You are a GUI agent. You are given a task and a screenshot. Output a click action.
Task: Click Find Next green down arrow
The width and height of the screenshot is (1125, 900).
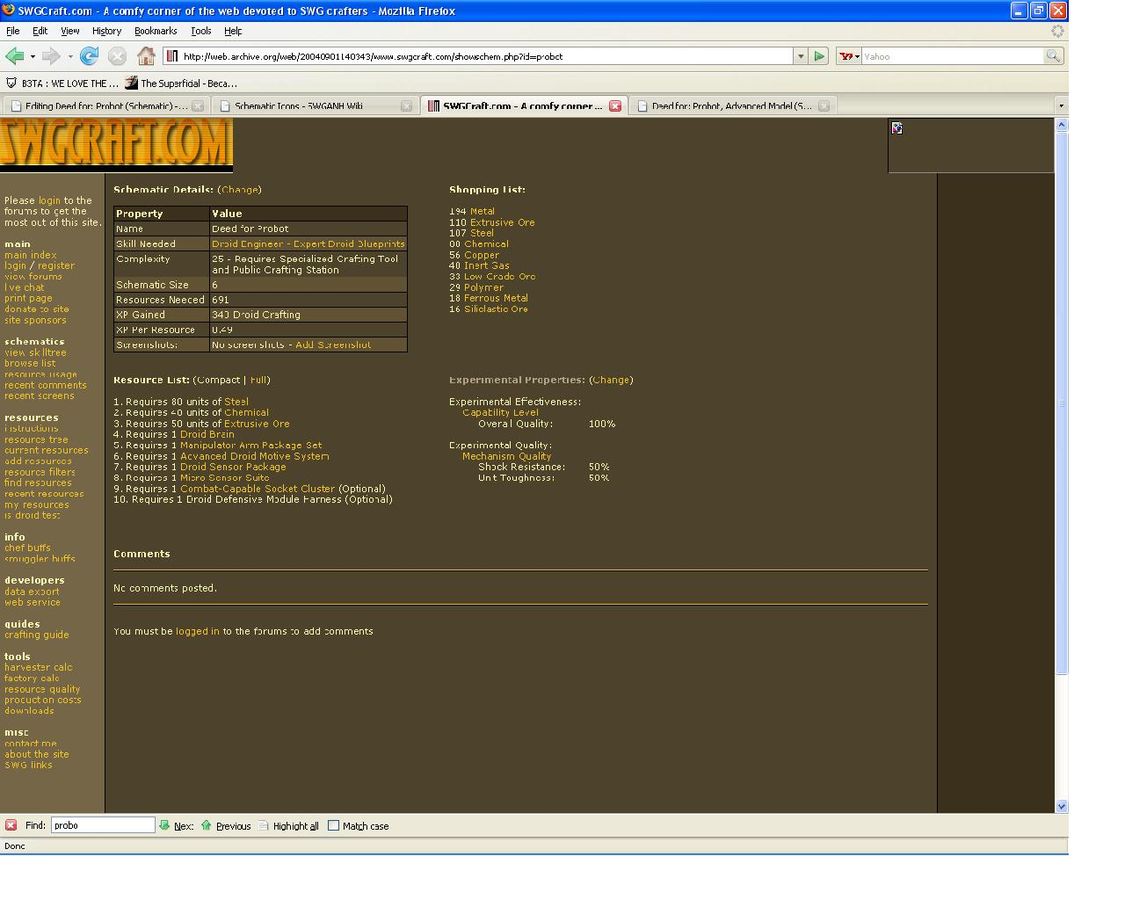[x=165, y=825]
